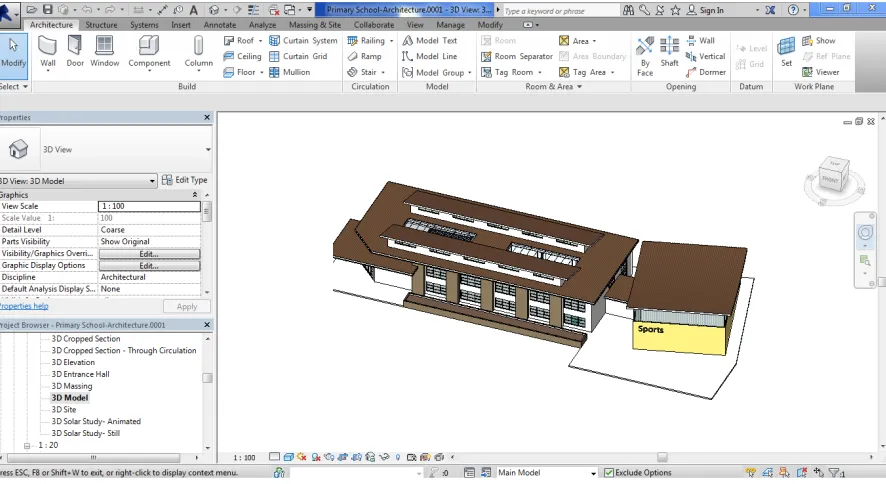Expand the Room & Area panel

(553, 86)
